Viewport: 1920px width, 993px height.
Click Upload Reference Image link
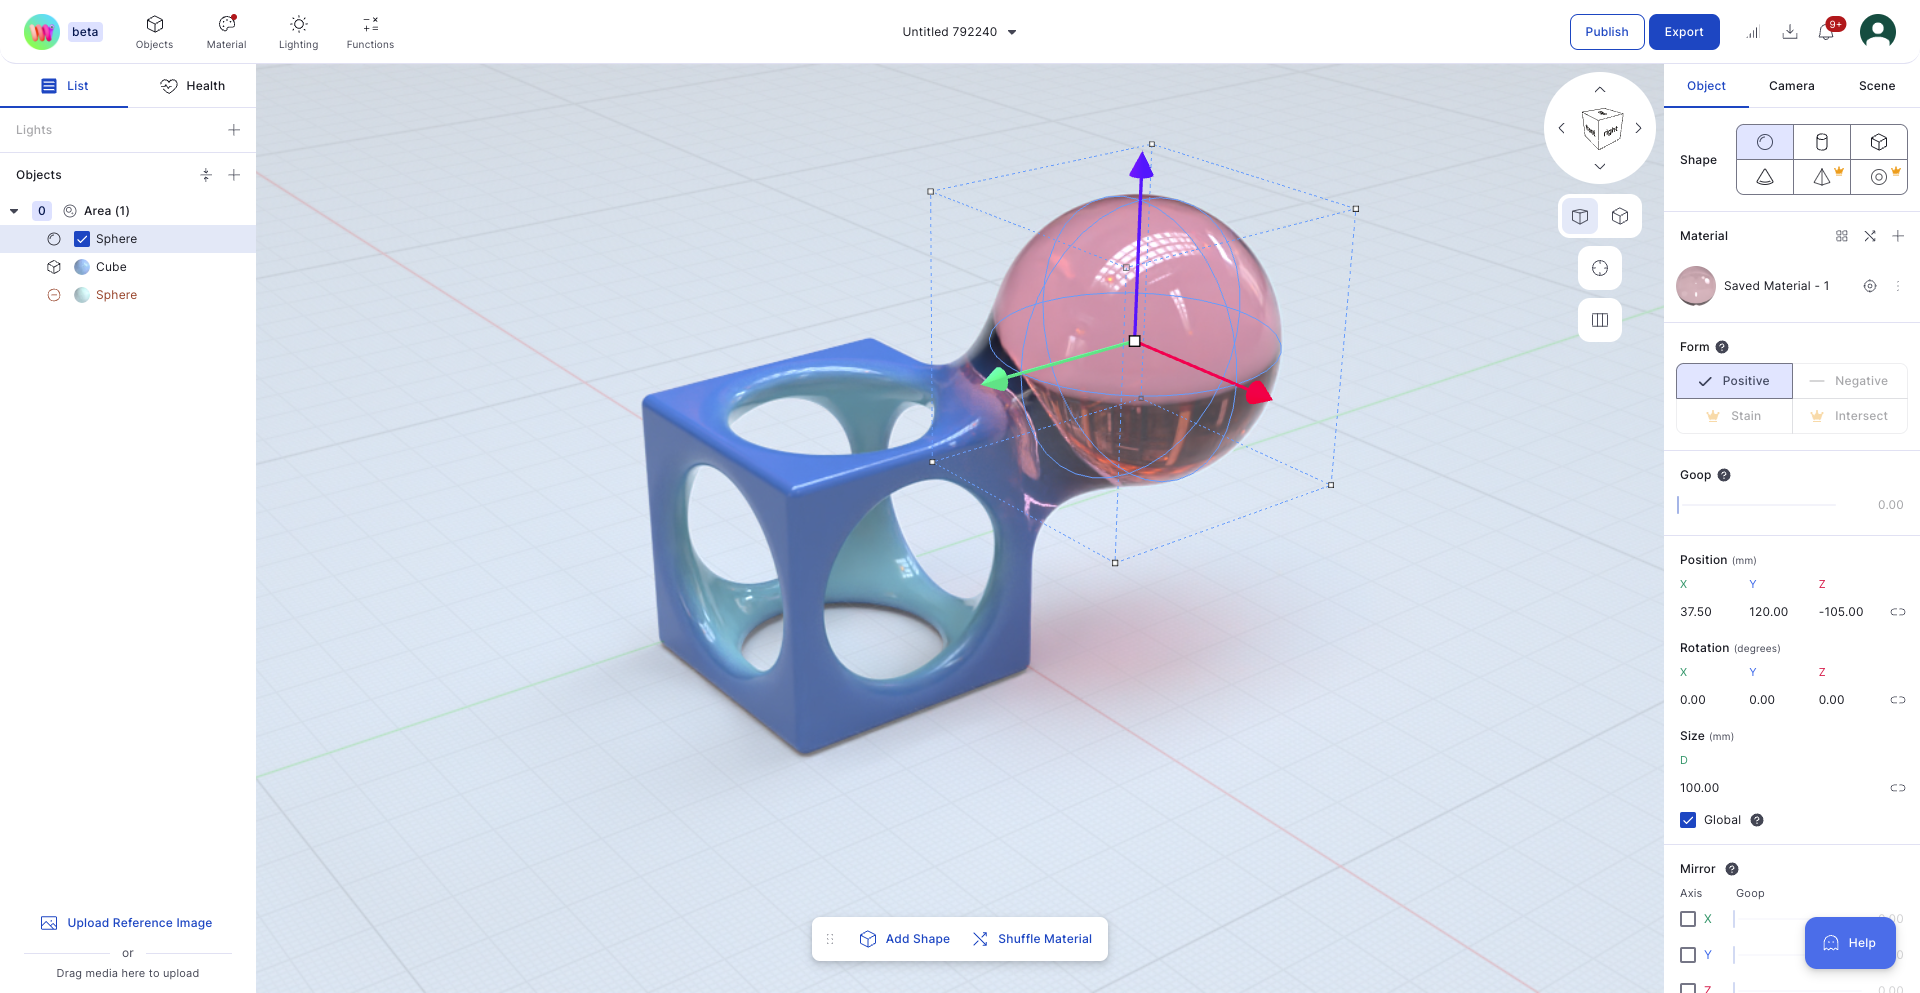(x=139, y=922)
